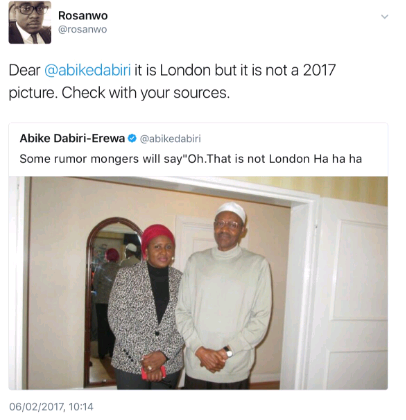Click the tweet text 'Check with your sources'
Image resolution: width=406 pixels, height=420 pixels.
pos(146,93)
